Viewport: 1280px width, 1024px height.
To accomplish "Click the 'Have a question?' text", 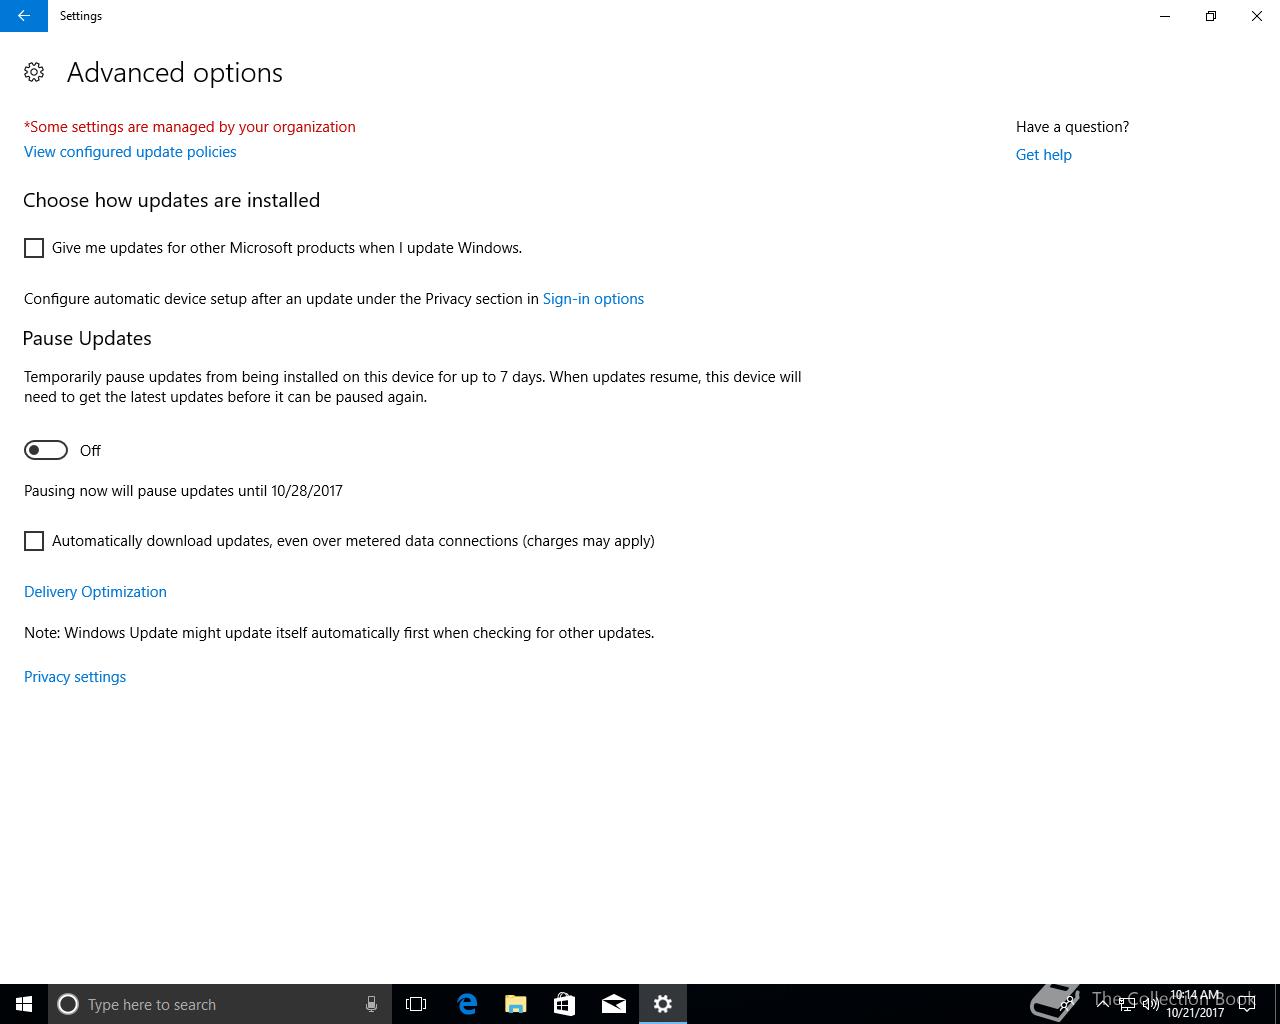I will pyautogui.click(x=1072, y=127).
